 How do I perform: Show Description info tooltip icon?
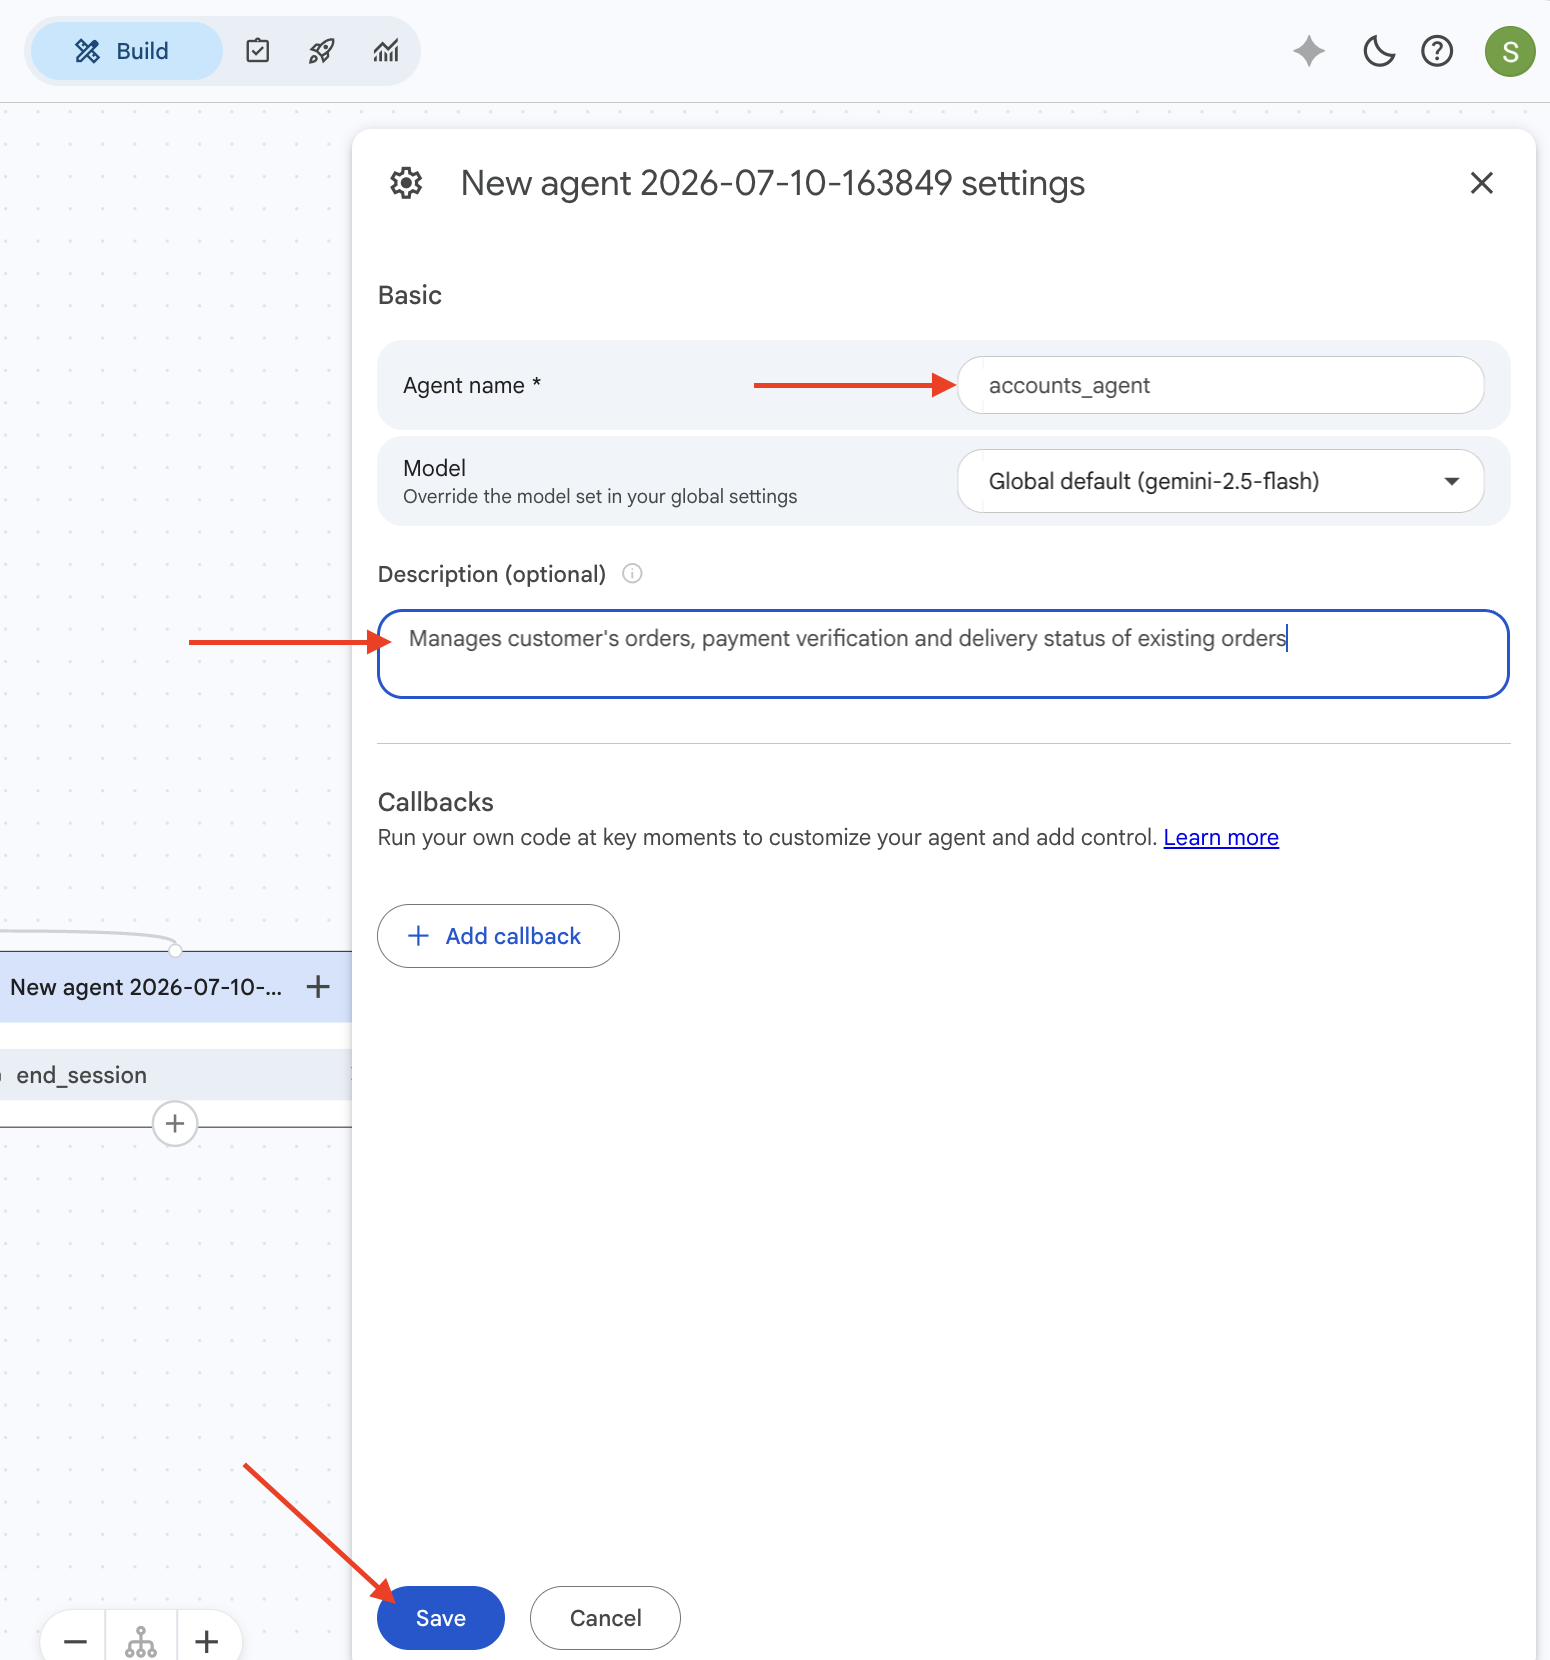pos(632,573)
